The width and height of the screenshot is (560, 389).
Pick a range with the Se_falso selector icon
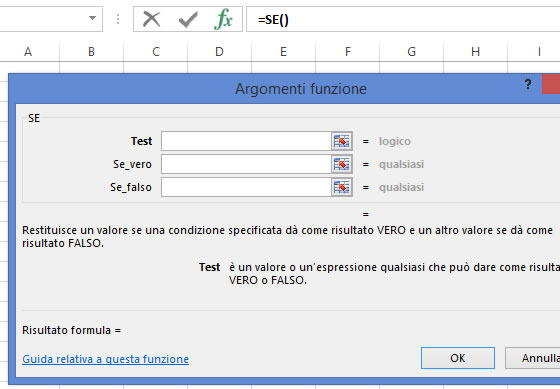tap(342, 187)
